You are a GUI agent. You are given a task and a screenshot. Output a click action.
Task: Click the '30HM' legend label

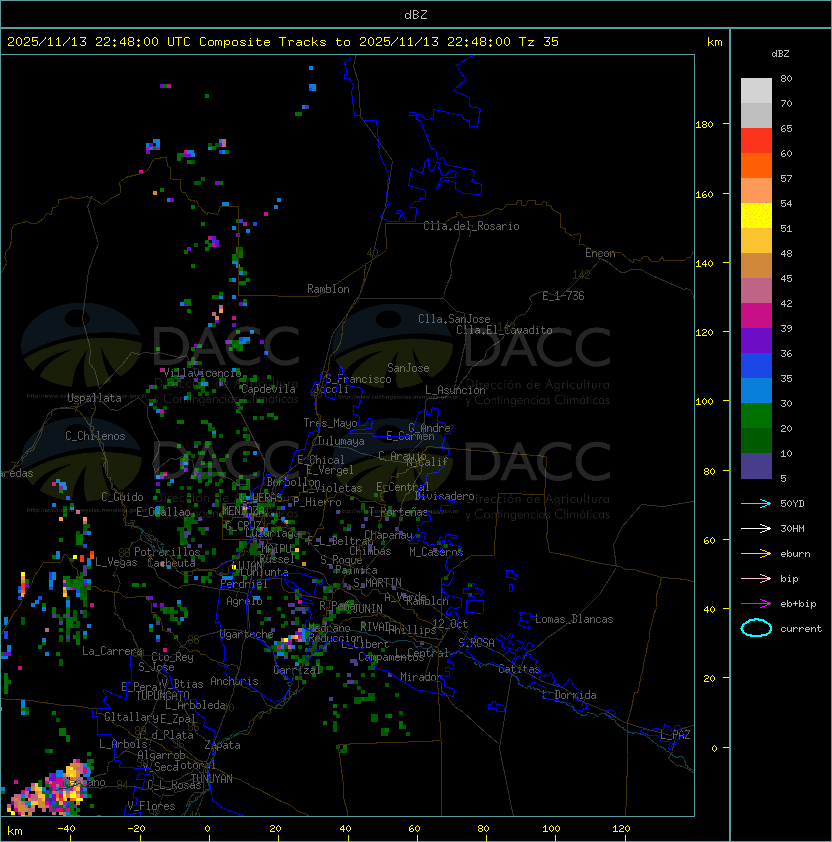[792, 528]
